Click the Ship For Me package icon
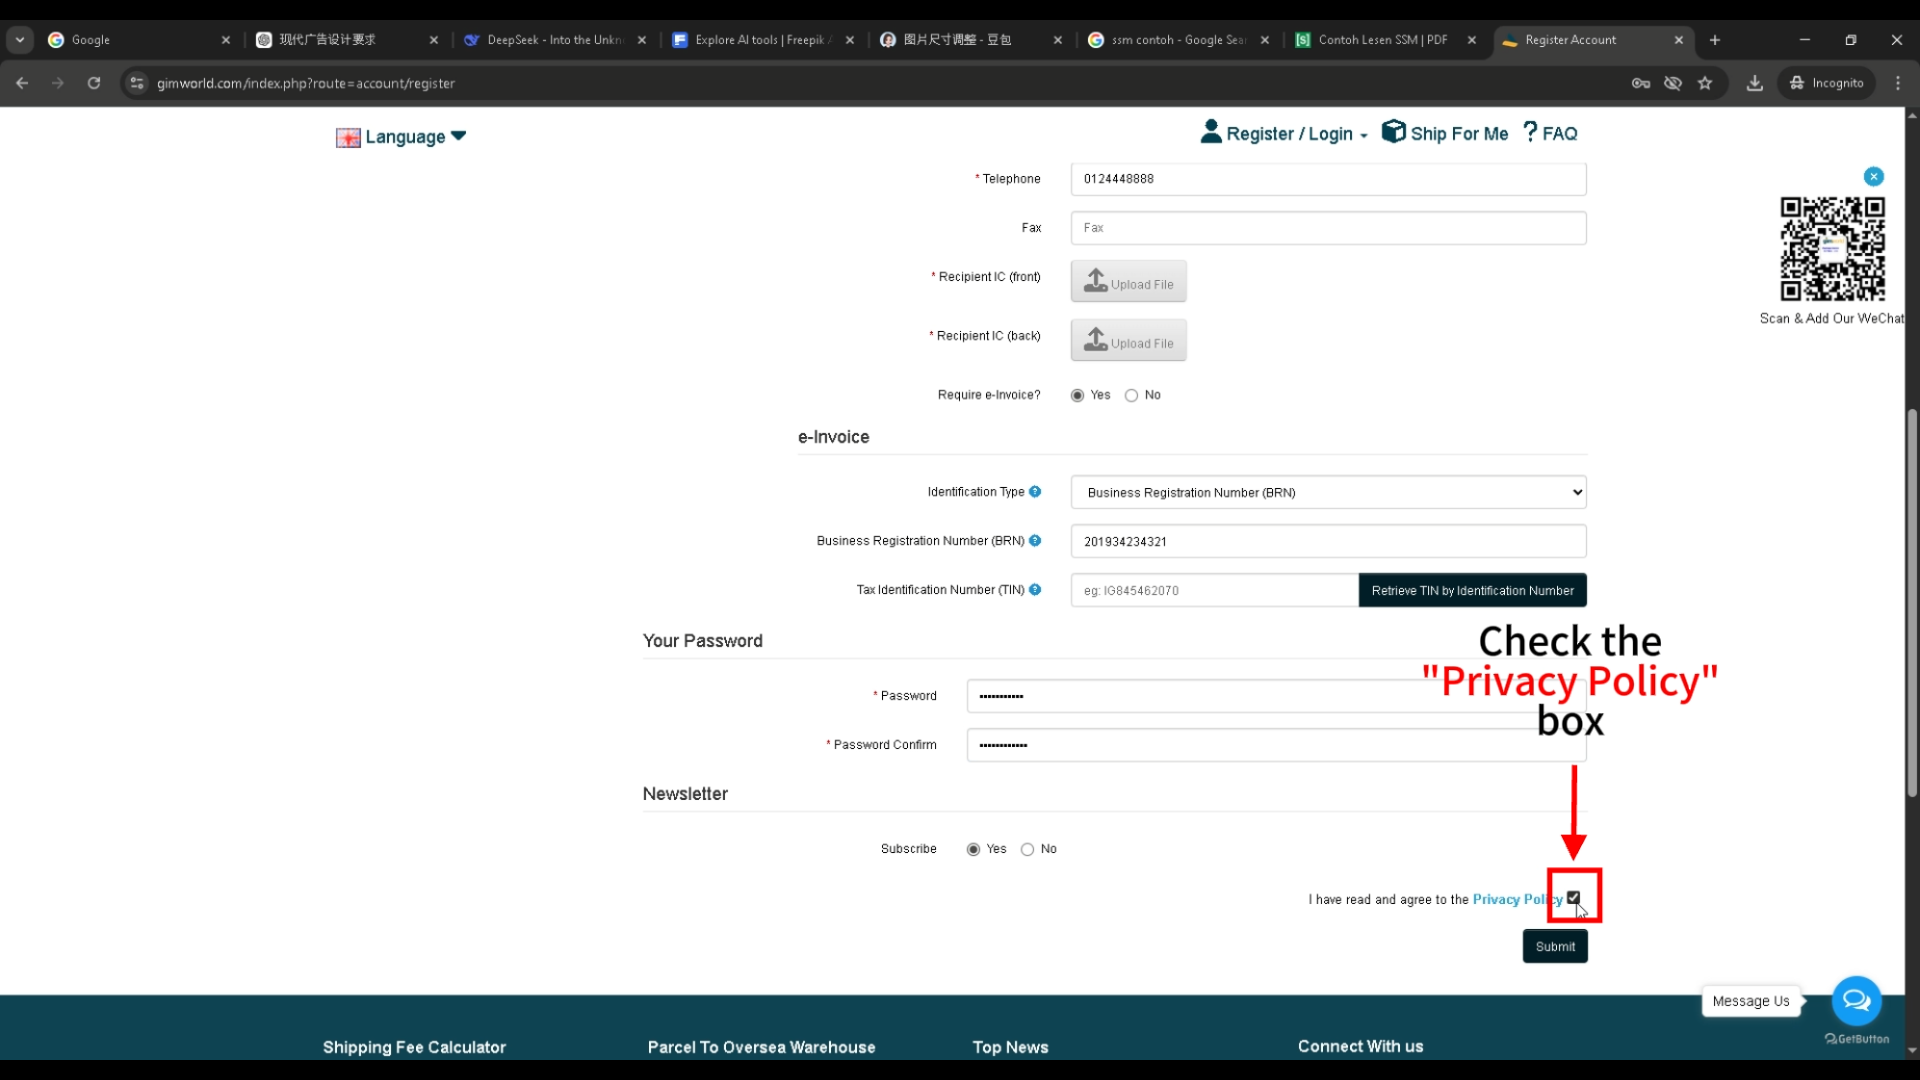 click(1394, 131)
